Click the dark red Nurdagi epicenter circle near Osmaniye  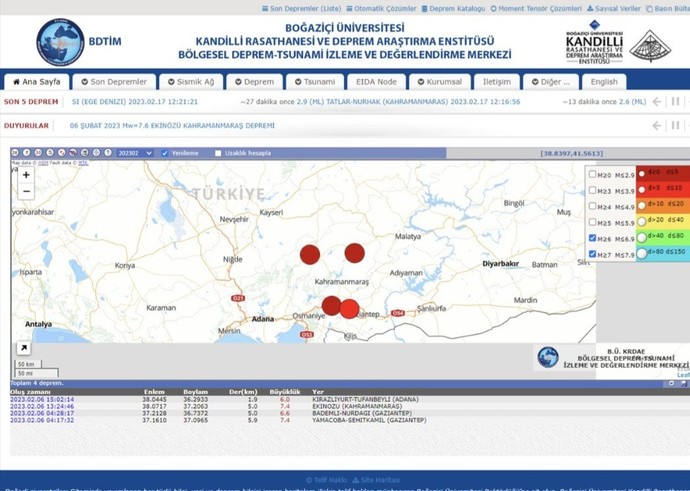pos(331,305)
